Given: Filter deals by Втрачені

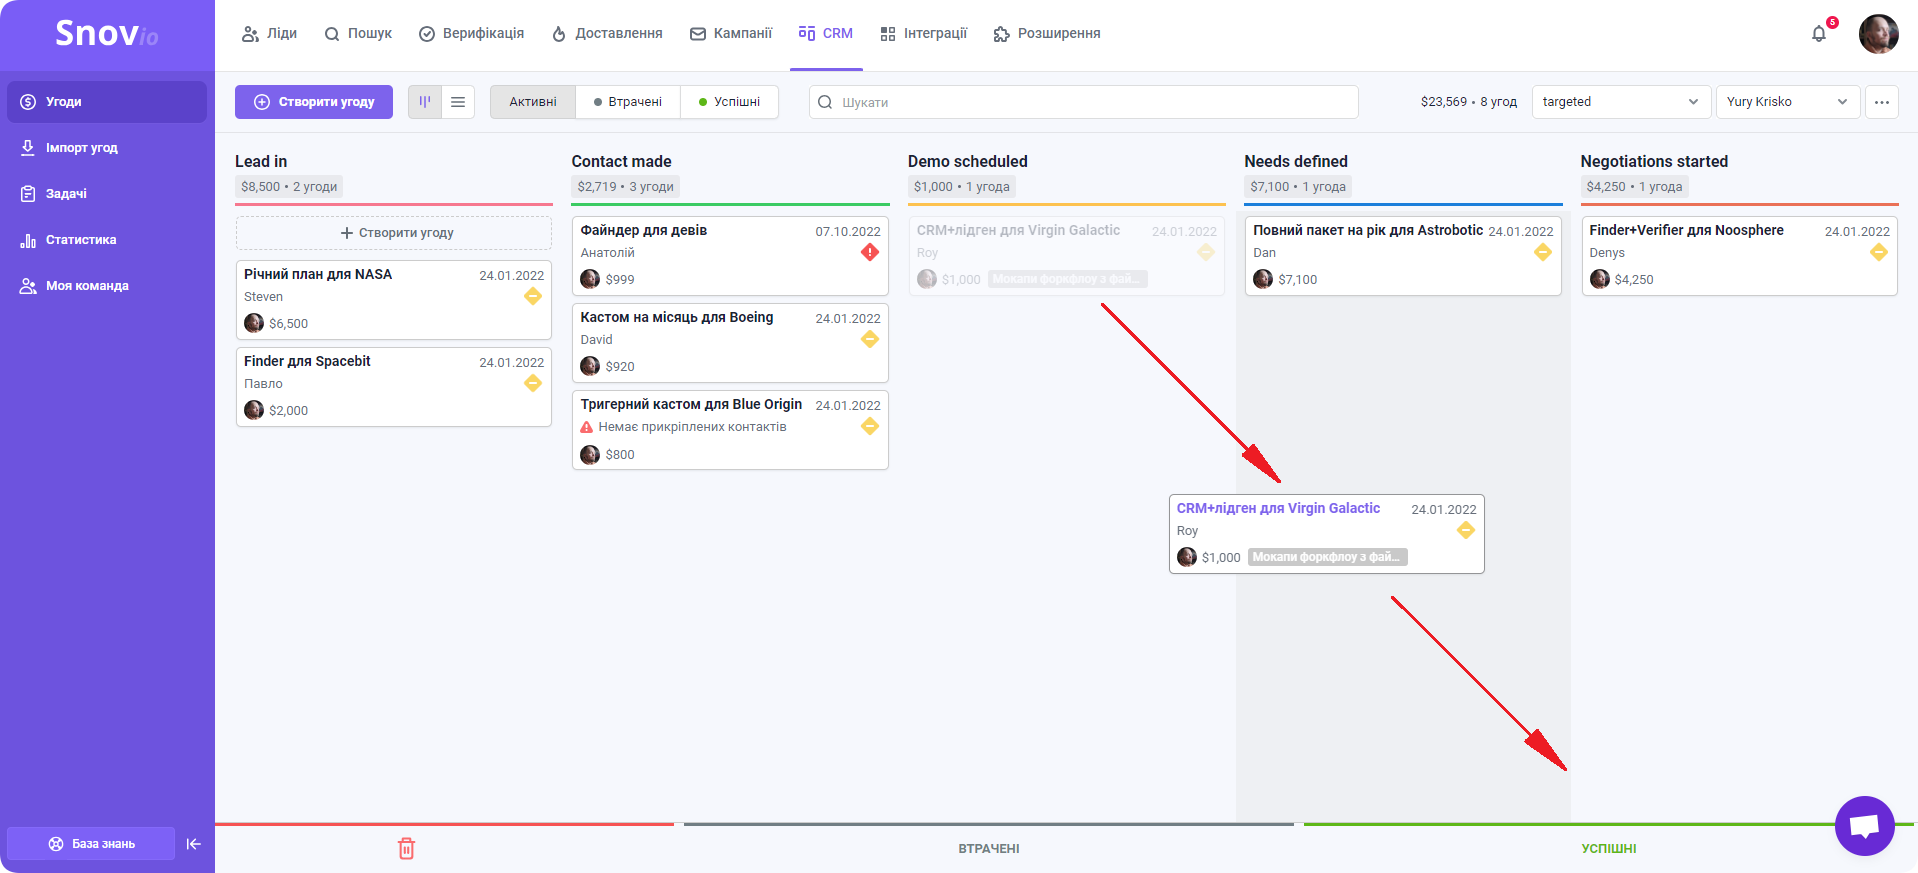Looking at the screenshot, I should pyautogui.click(x=628, y=102).
